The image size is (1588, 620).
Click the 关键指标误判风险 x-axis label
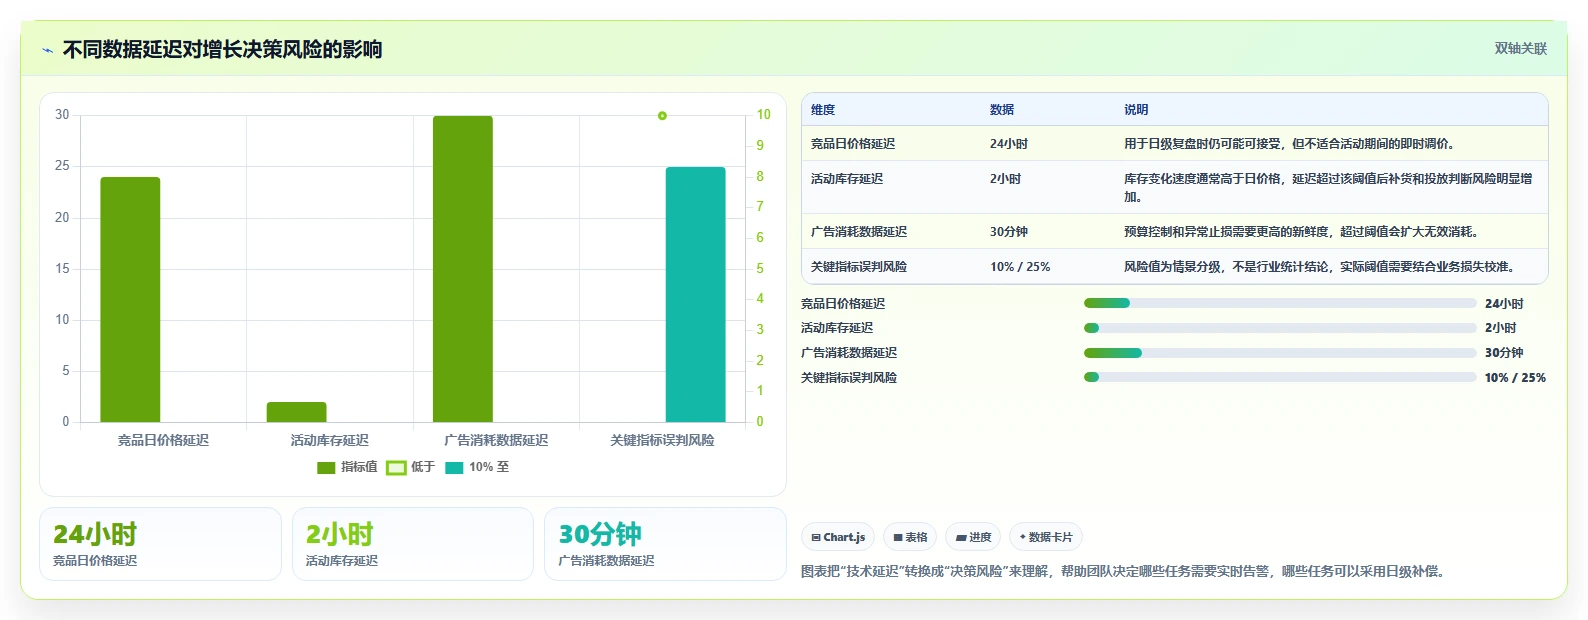[662, 440]
